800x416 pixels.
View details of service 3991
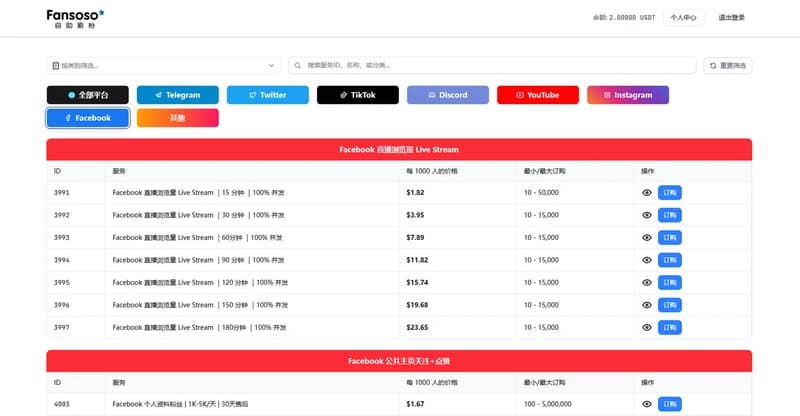[646, 193]
